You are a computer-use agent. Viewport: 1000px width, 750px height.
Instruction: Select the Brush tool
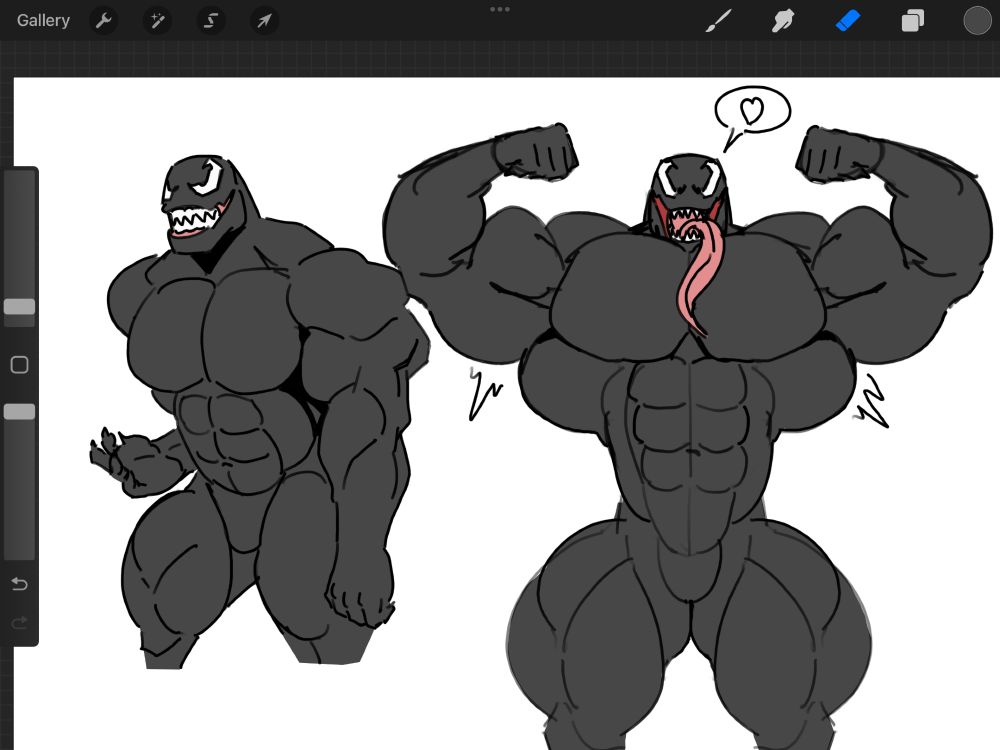point(719,20)
